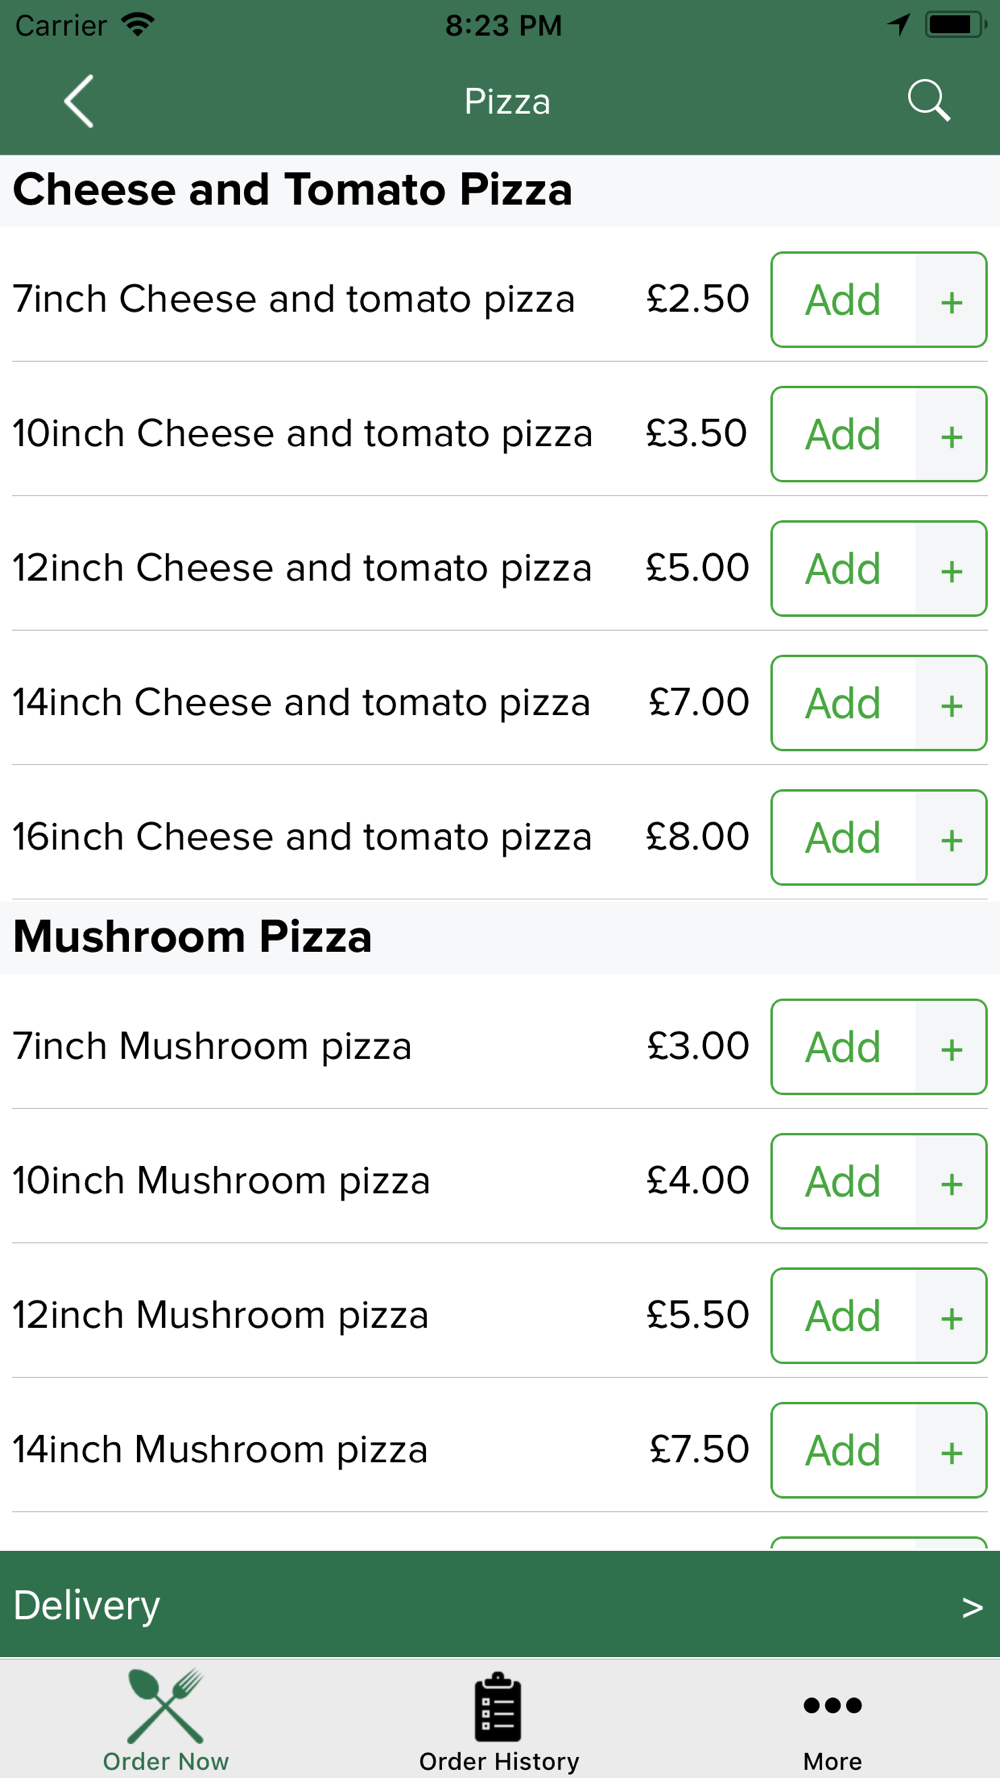Open the Order History clipboard tab
The height and width of the screenshot is (1778, 1000).
pyautogui.click(x=499, y=1720)
